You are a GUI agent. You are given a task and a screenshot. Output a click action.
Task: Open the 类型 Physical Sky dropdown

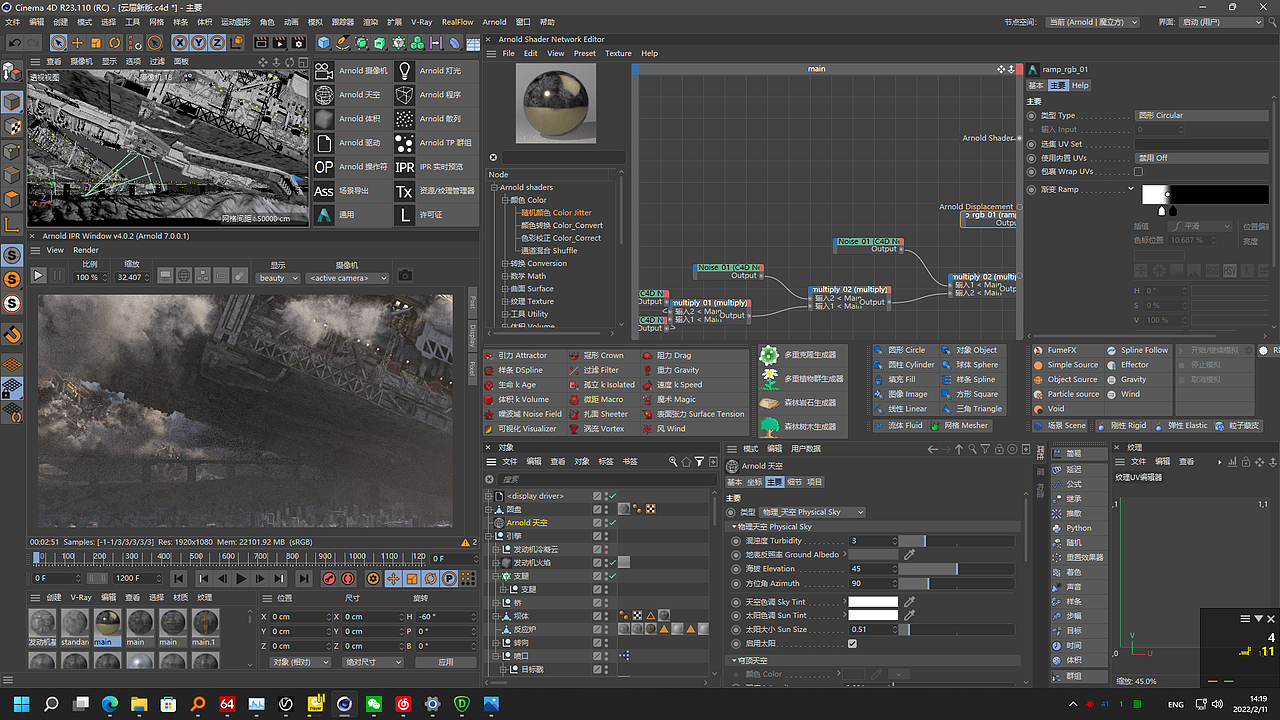812,512
